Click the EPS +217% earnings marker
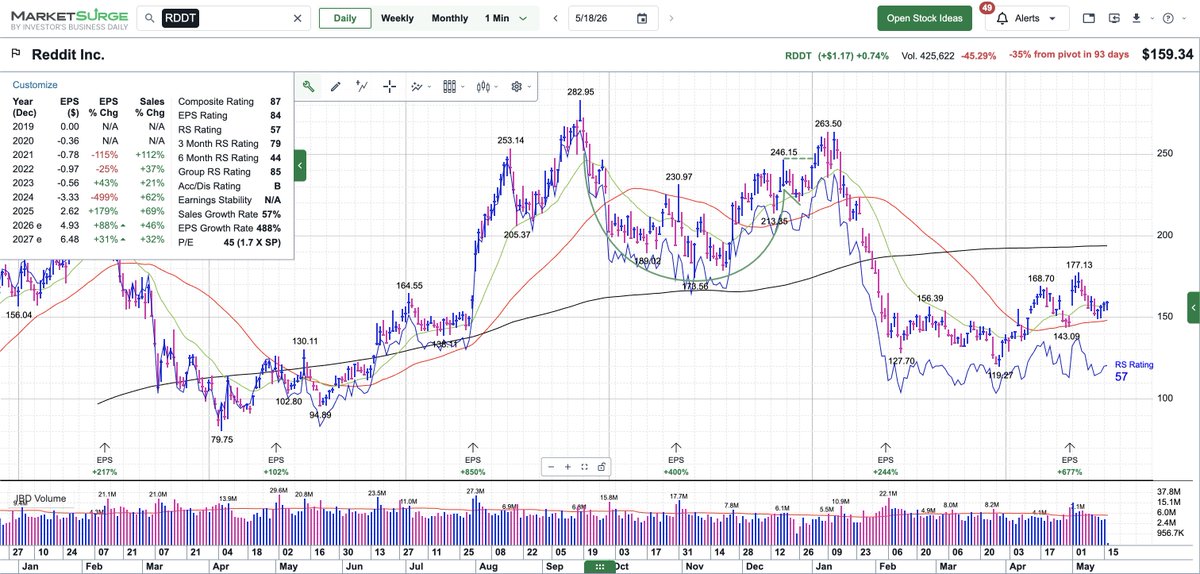The width and height of the screenshot is (1200, 574). tap(104, 458)
